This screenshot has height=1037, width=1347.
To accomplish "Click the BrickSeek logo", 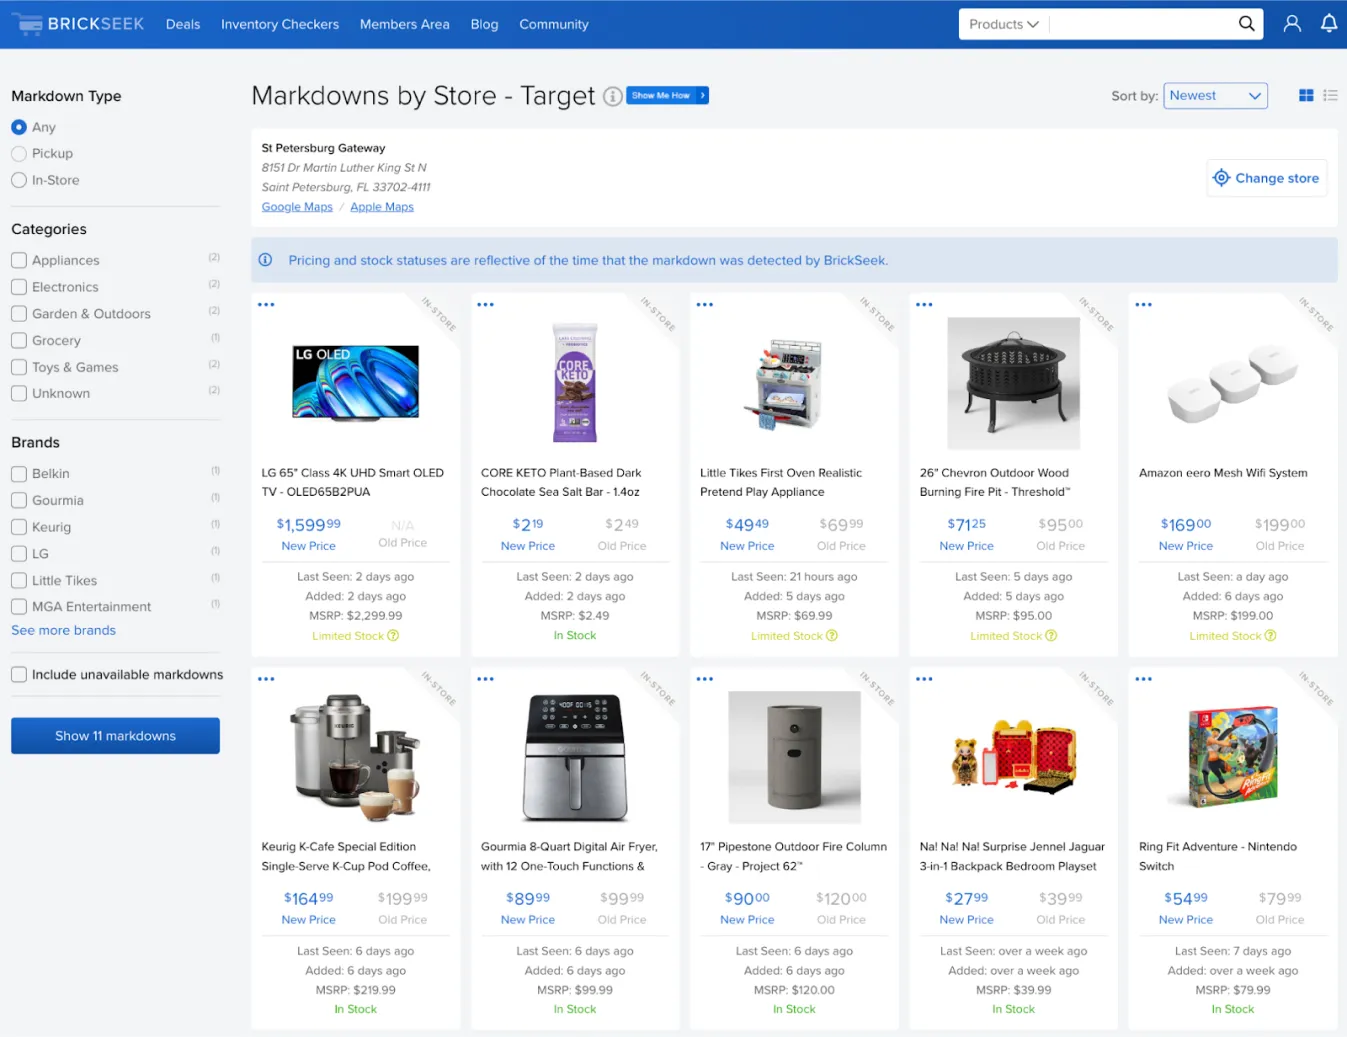I will pos(78,23).
